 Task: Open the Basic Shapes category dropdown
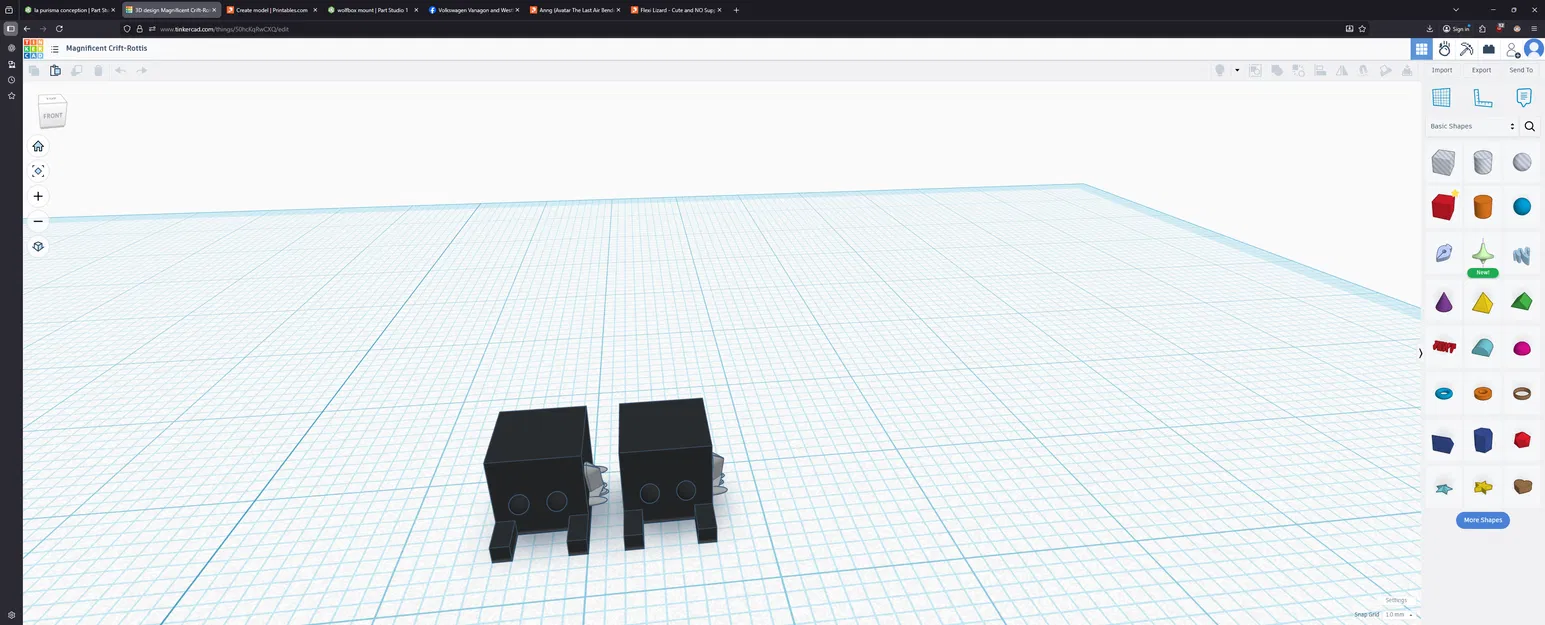pyautogui.click(x=1470, y=126)
